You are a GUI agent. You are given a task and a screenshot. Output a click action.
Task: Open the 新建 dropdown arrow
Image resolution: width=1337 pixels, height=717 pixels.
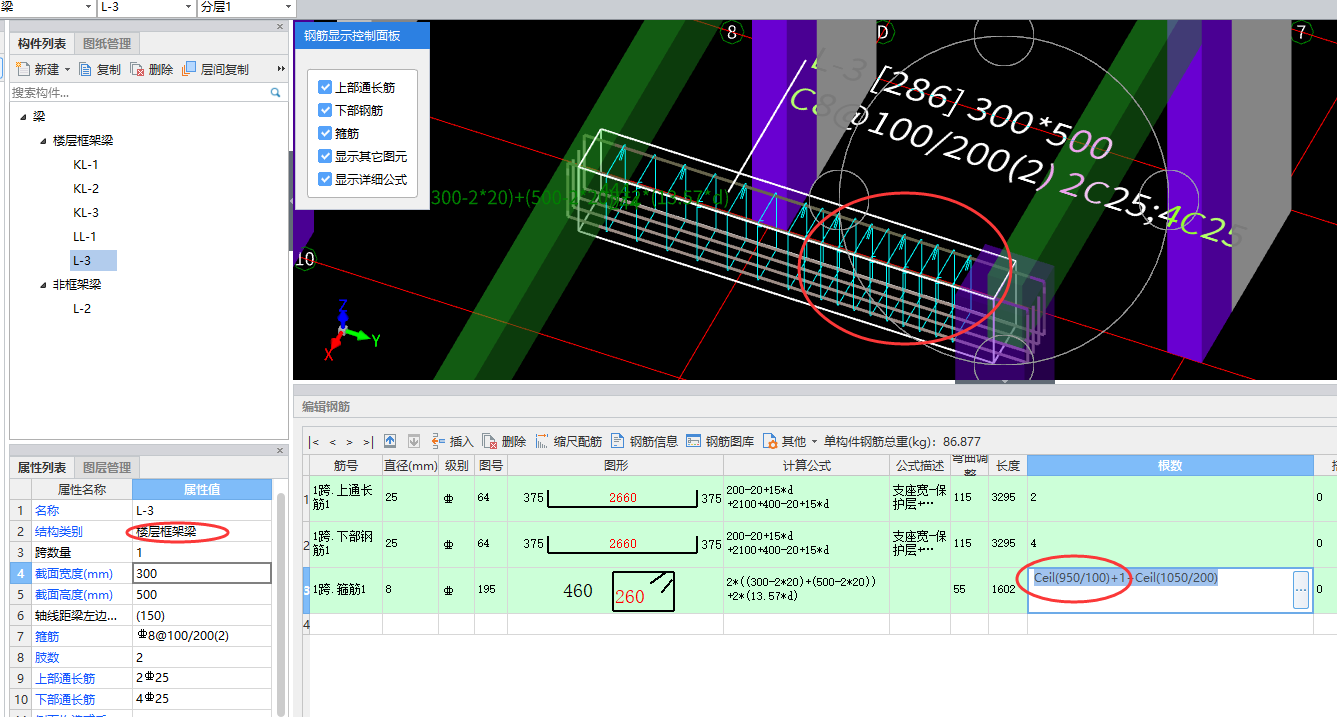point(67,70)
